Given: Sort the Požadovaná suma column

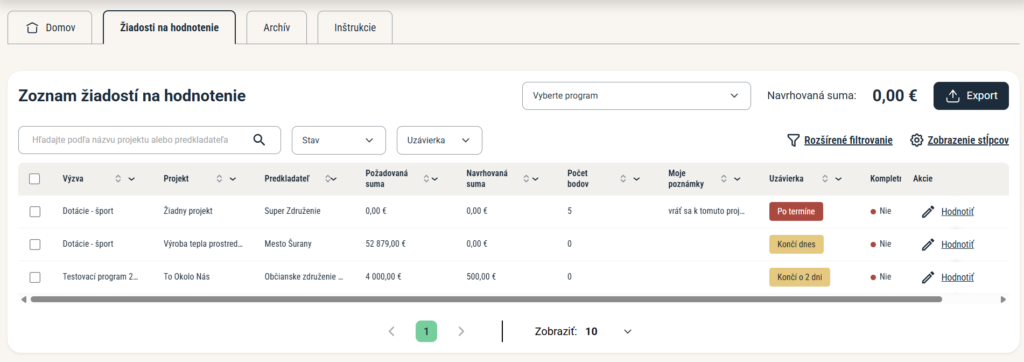Looking at the screenshot, I should [427, 178].
